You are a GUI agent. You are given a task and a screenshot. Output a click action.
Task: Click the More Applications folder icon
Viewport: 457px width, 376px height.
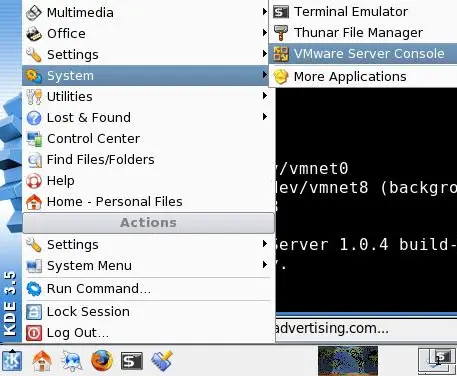tap(281, 77)
